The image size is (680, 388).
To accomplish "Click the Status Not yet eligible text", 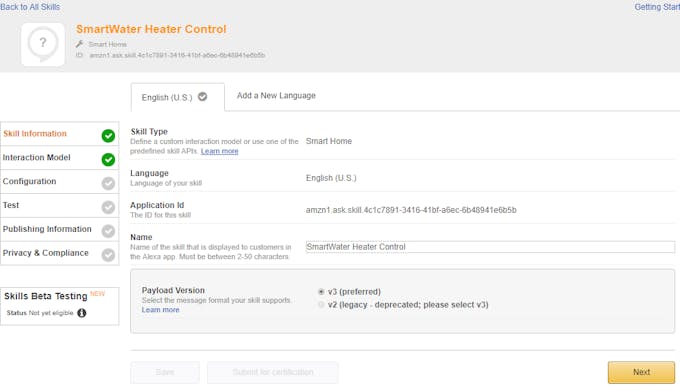I will [40, 313].
